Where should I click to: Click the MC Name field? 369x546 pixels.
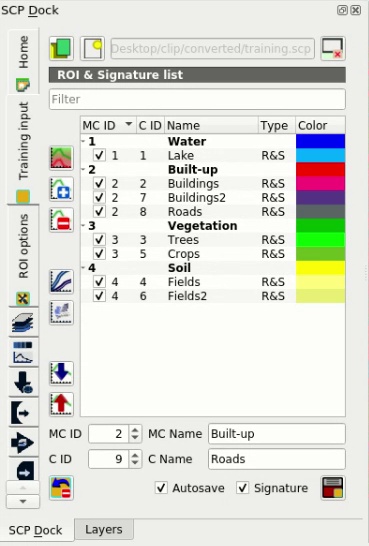pyautogui.click(x=277, y=434)
